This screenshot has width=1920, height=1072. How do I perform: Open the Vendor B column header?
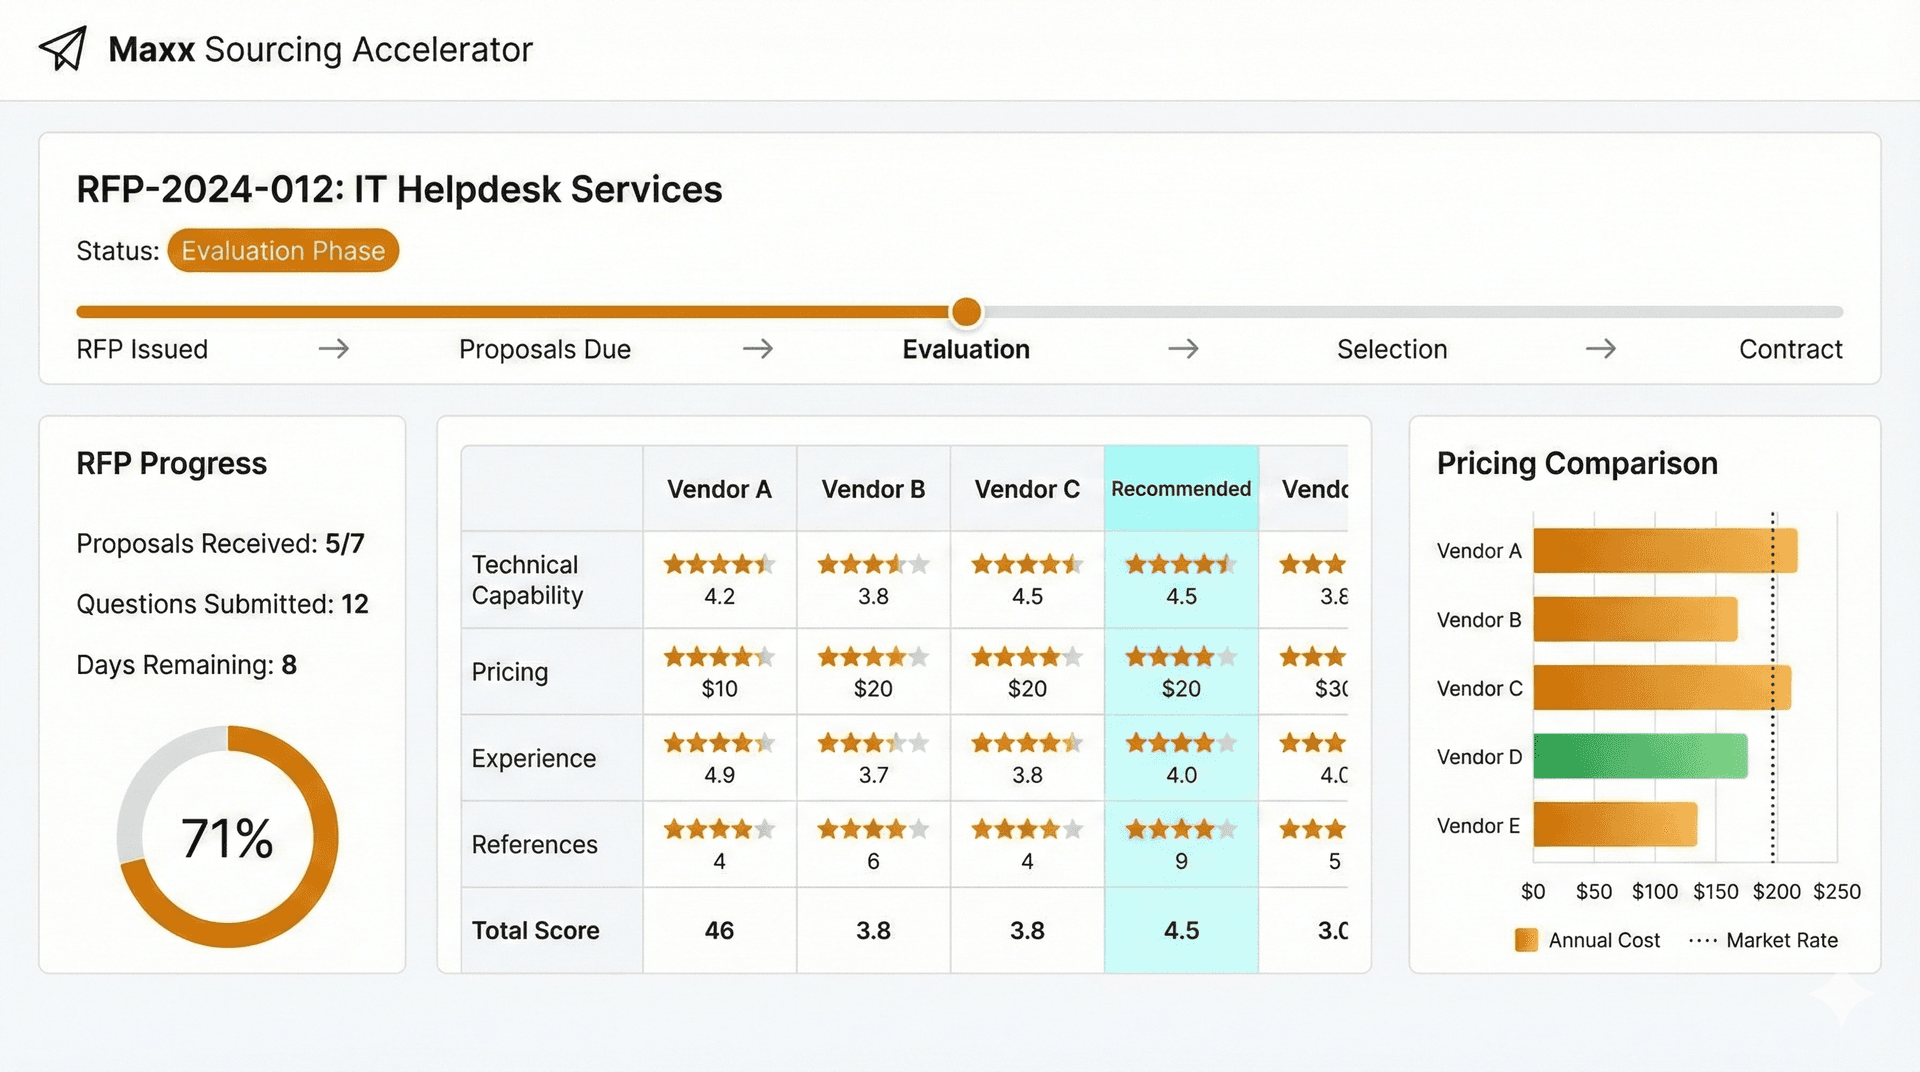click(873, 489)
